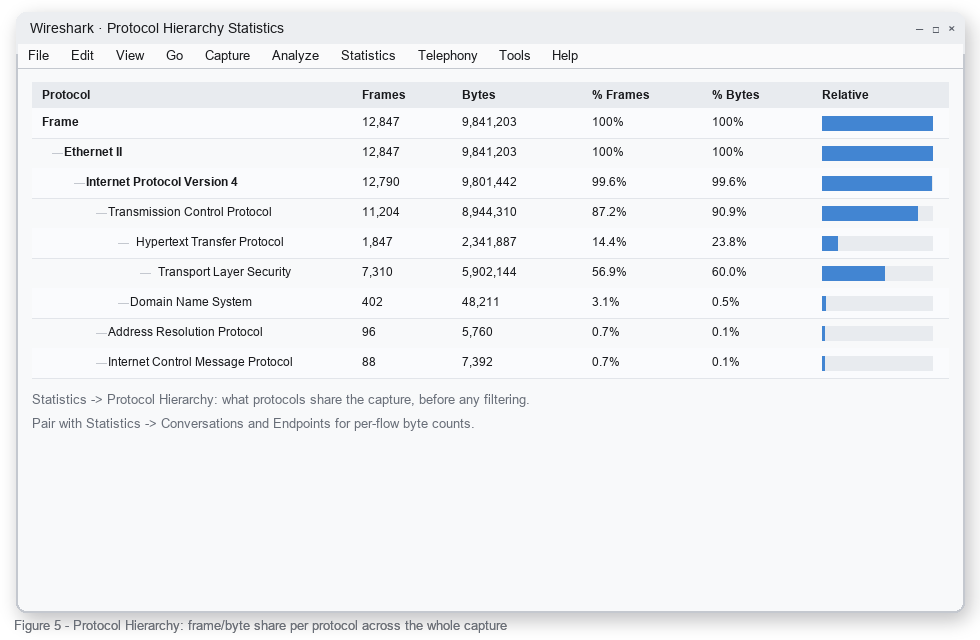Click the 7,392 bytes value

coord(478,362)
